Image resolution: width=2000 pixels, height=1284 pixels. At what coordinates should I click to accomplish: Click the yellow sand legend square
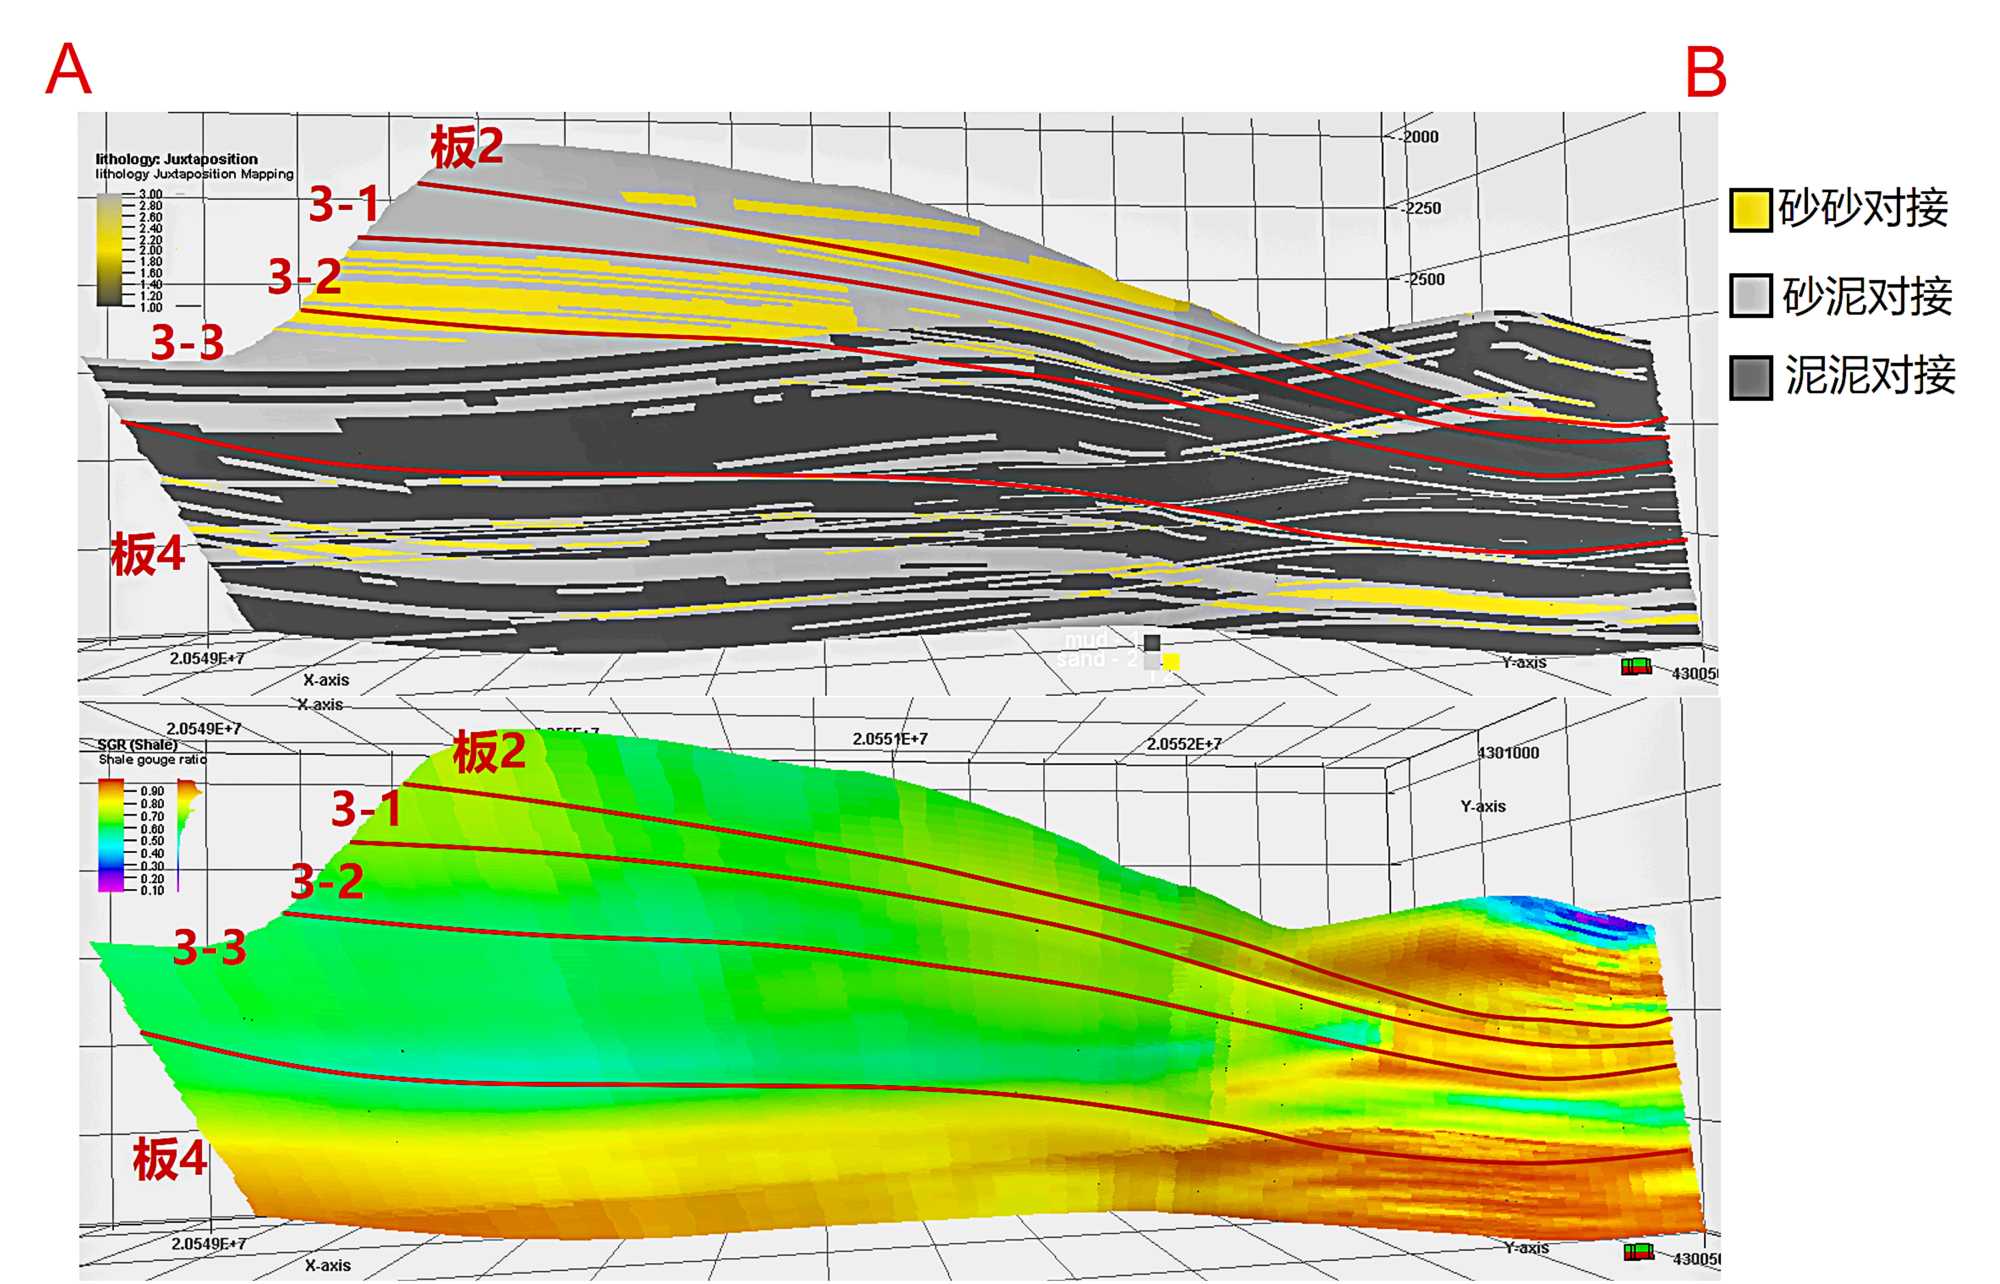(1171, 661)
